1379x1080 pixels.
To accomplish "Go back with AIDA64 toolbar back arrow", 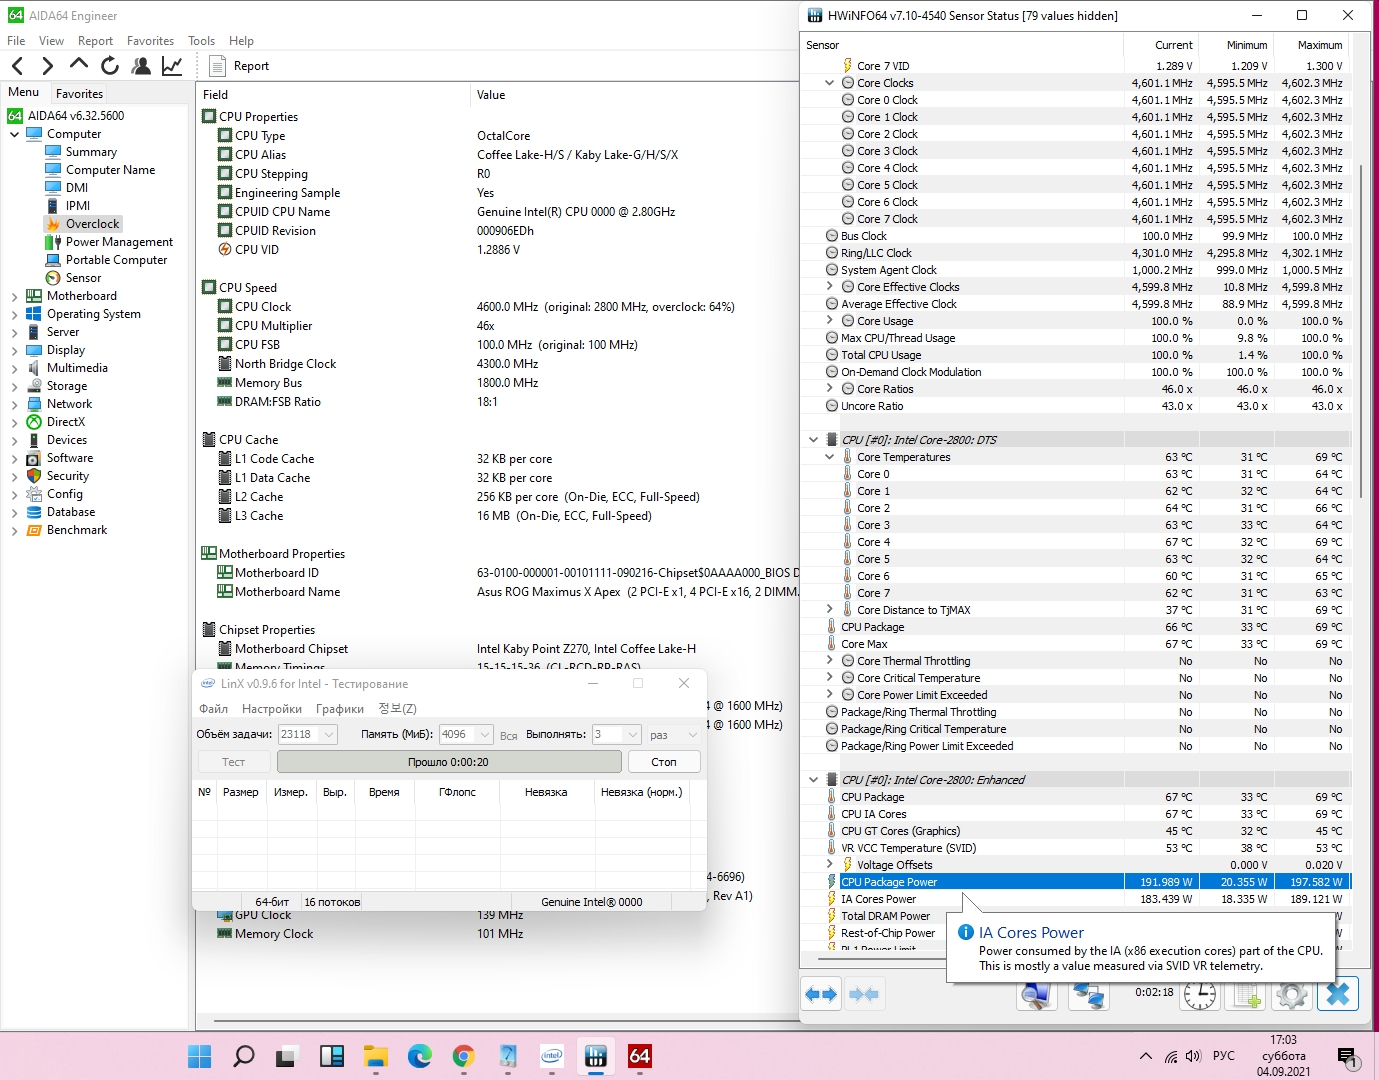I will 17,66.
